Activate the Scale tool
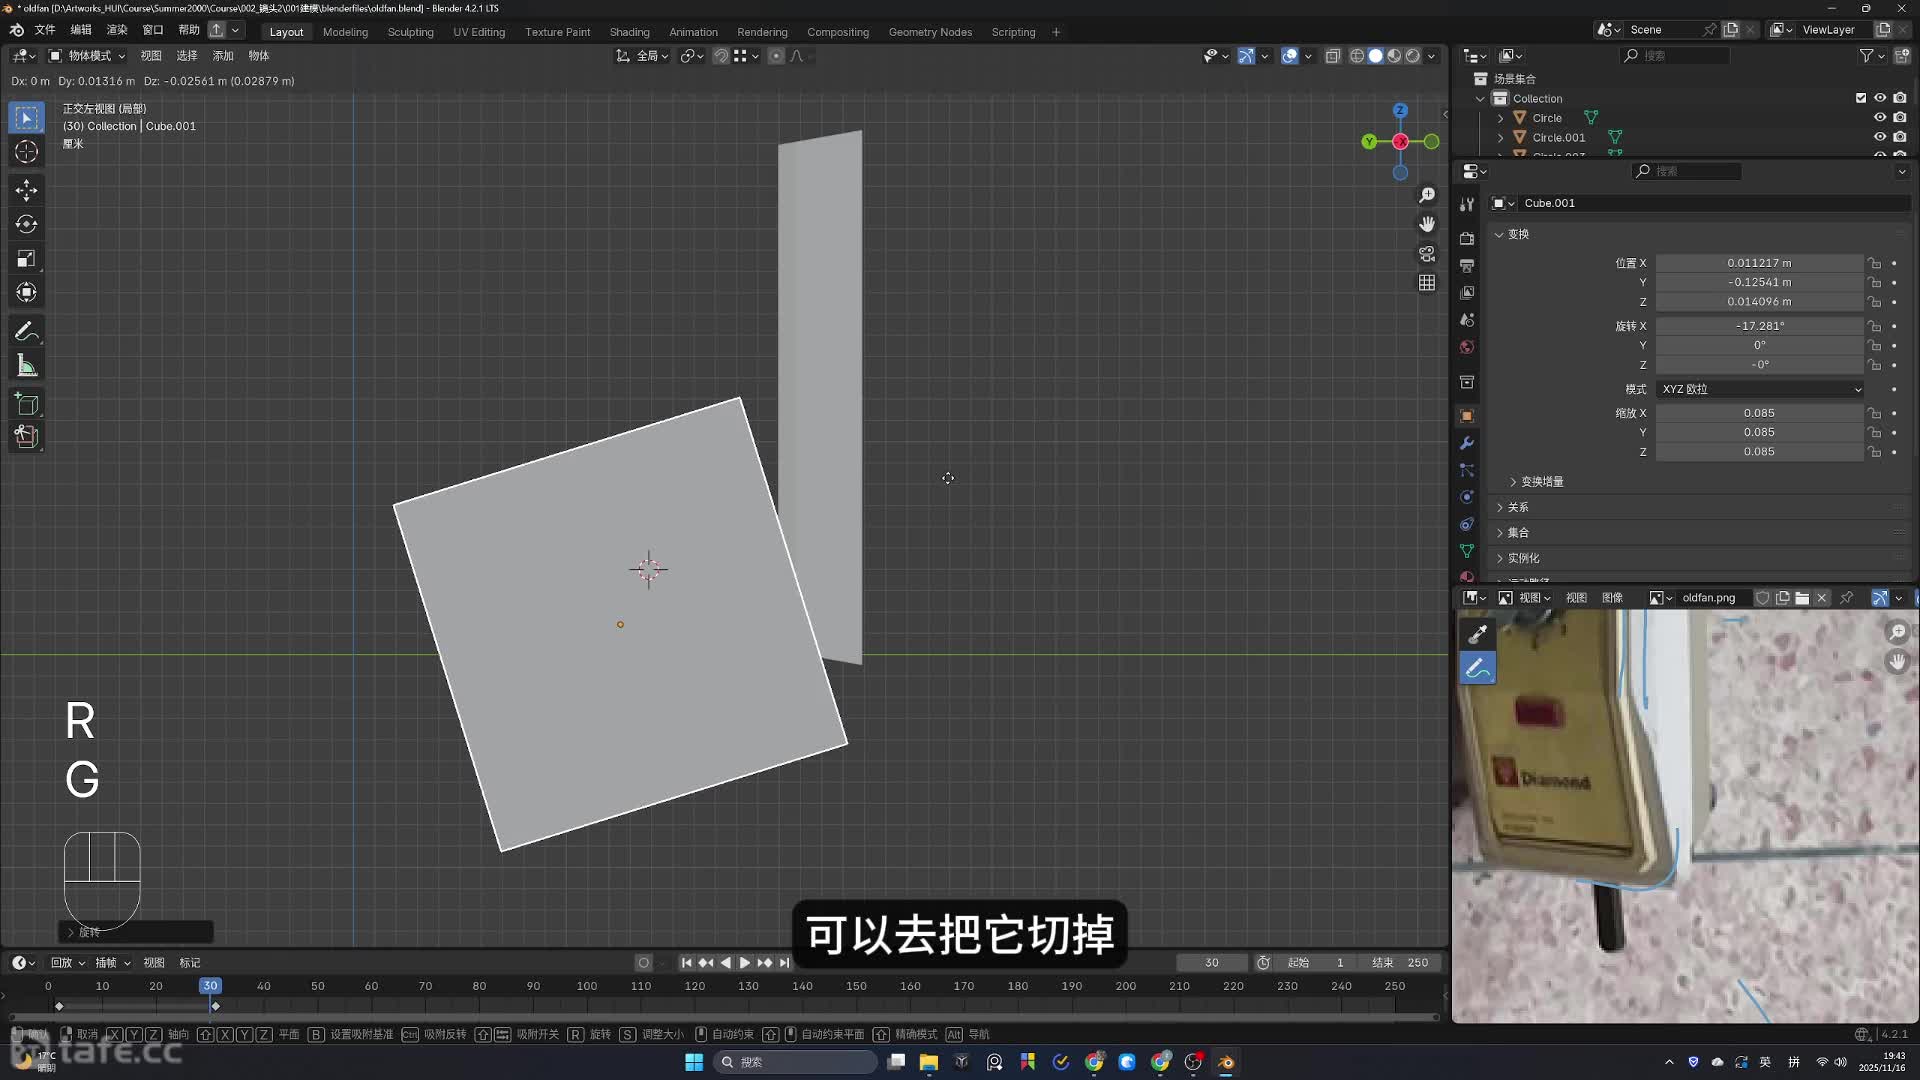Viewport: 1920px width, 1080px height. (27, 259)
